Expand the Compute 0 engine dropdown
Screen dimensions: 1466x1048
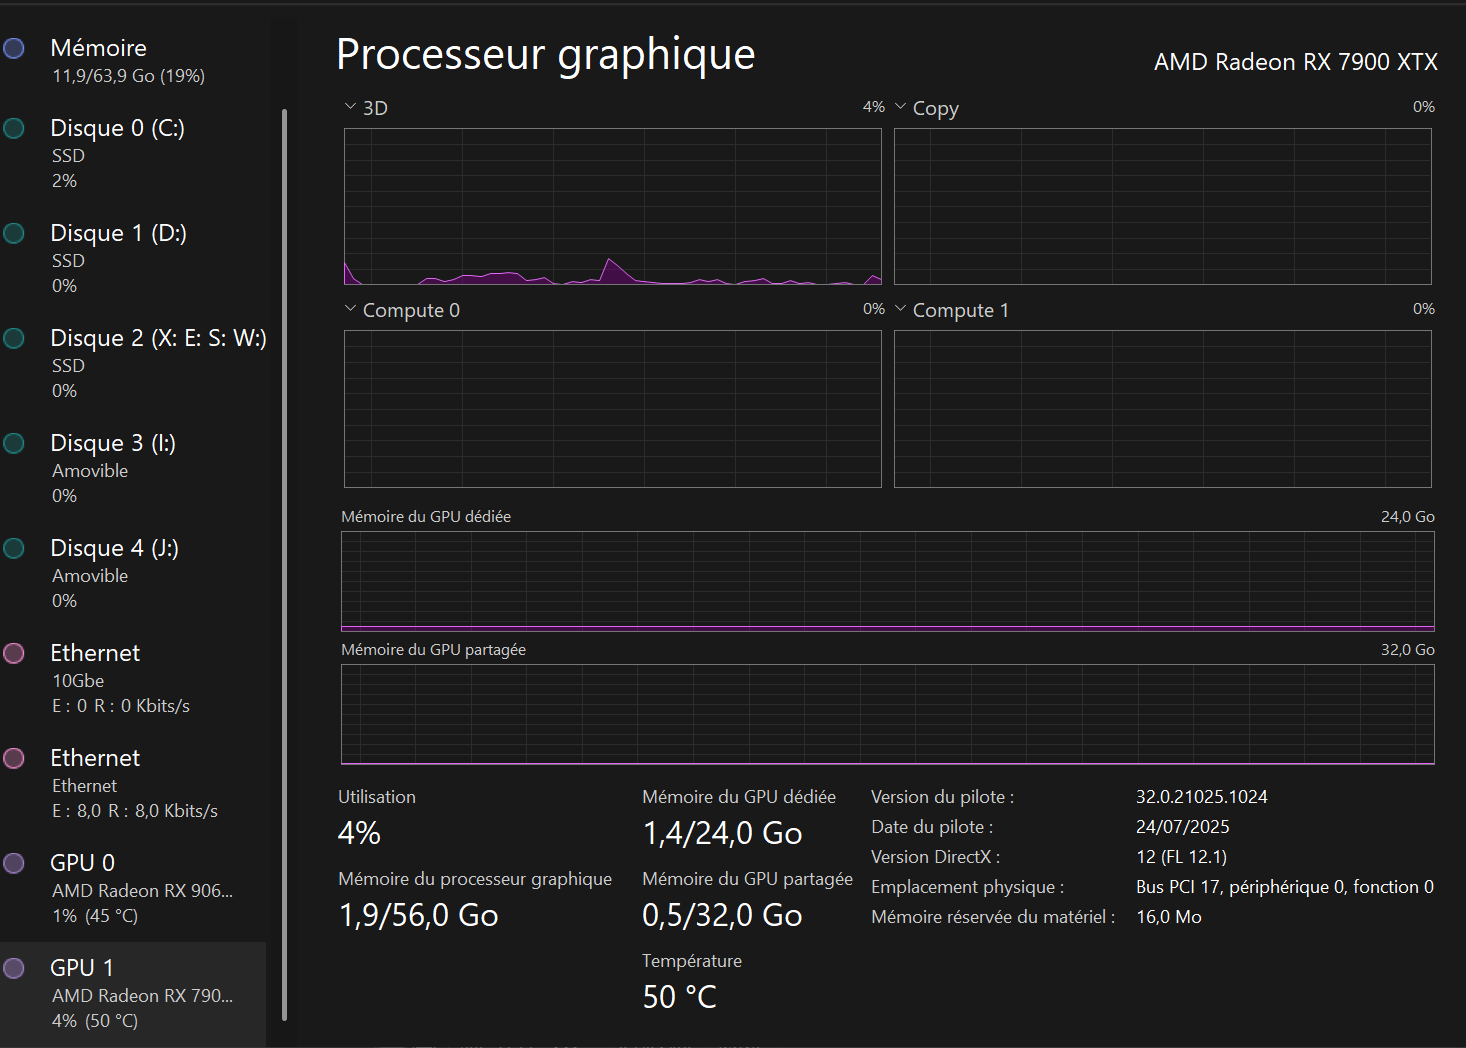[350, 308]
